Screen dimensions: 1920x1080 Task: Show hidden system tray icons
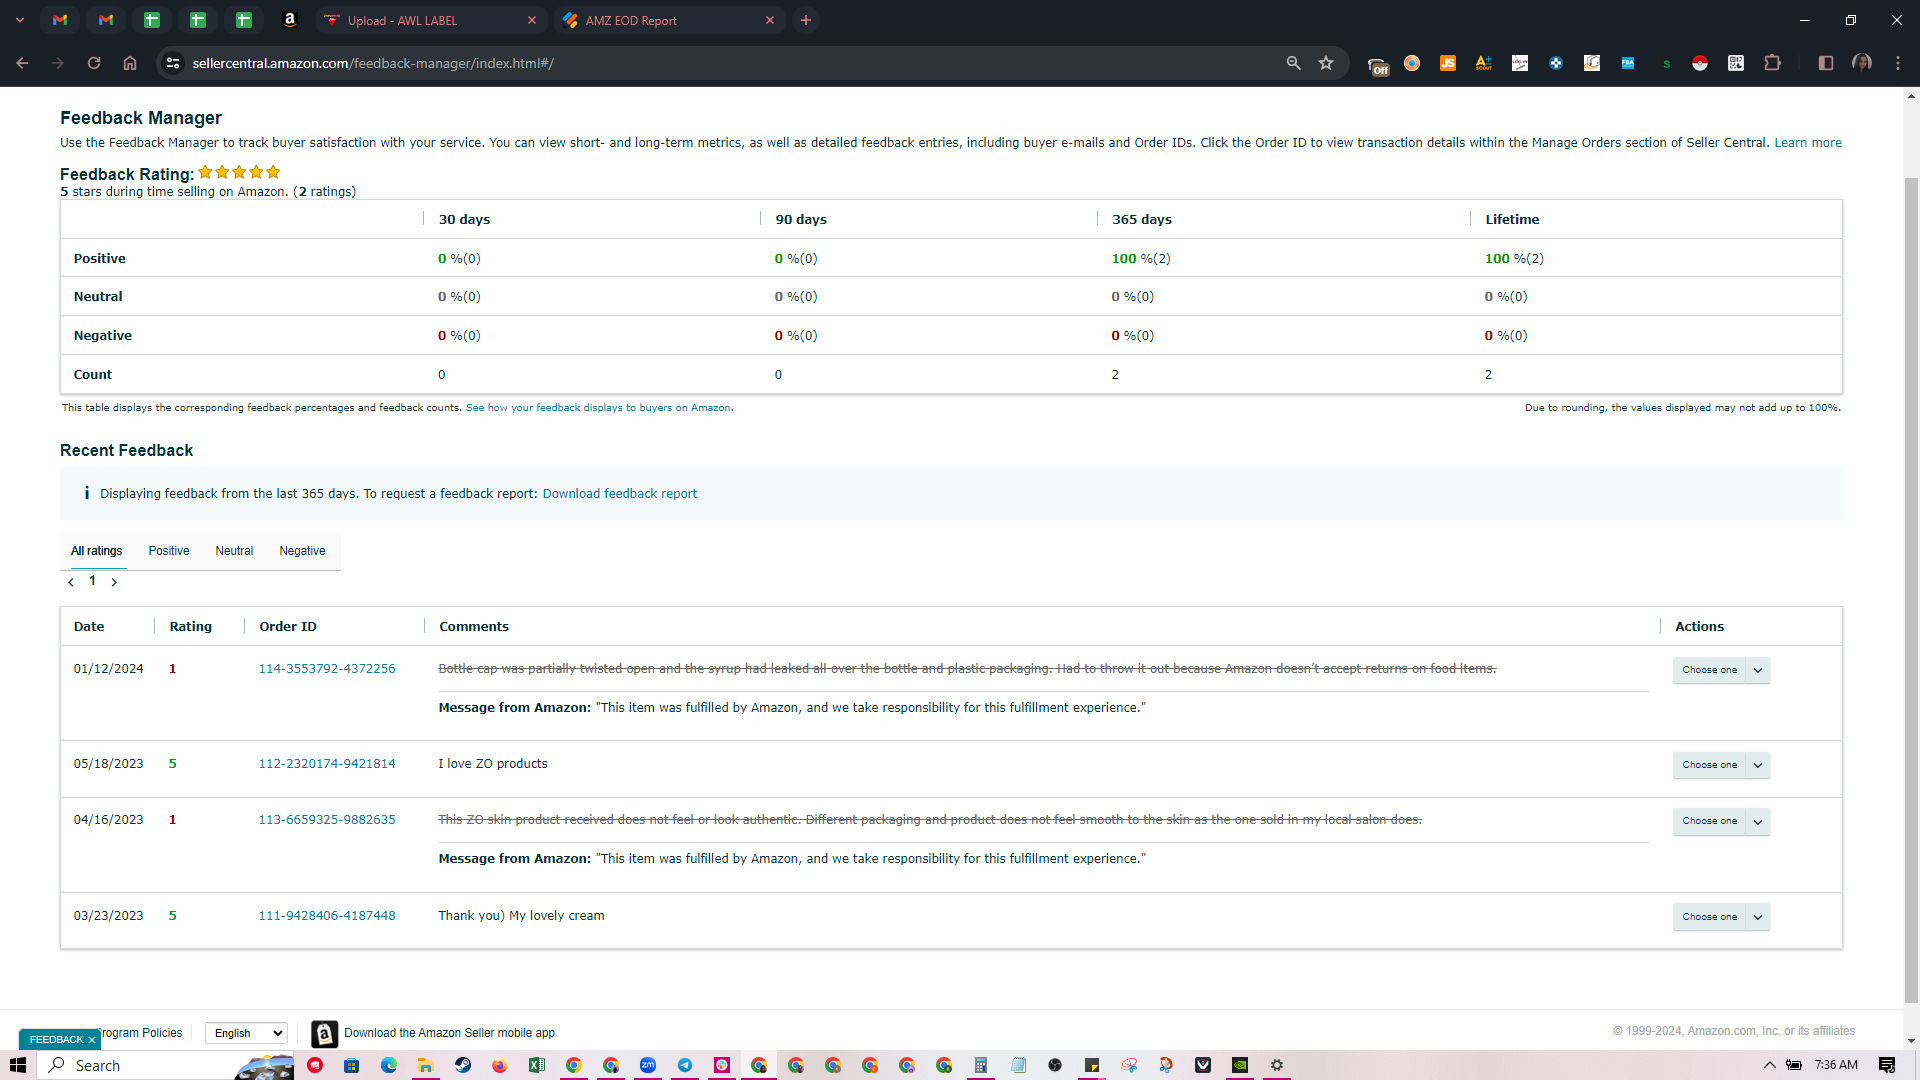[1769, 1065]
